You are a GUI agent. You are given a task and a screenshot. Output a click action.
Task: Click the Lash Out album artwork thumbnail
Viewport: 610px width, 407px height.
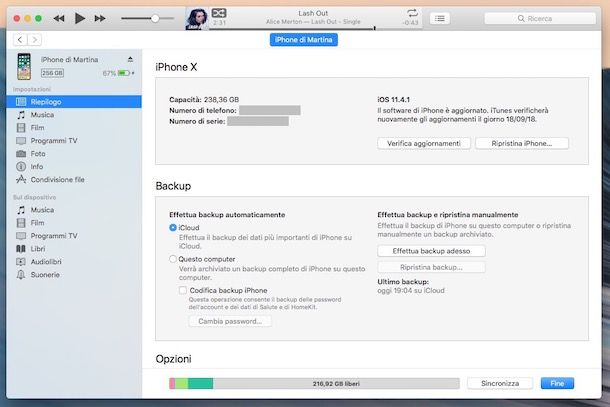(197, 19)
